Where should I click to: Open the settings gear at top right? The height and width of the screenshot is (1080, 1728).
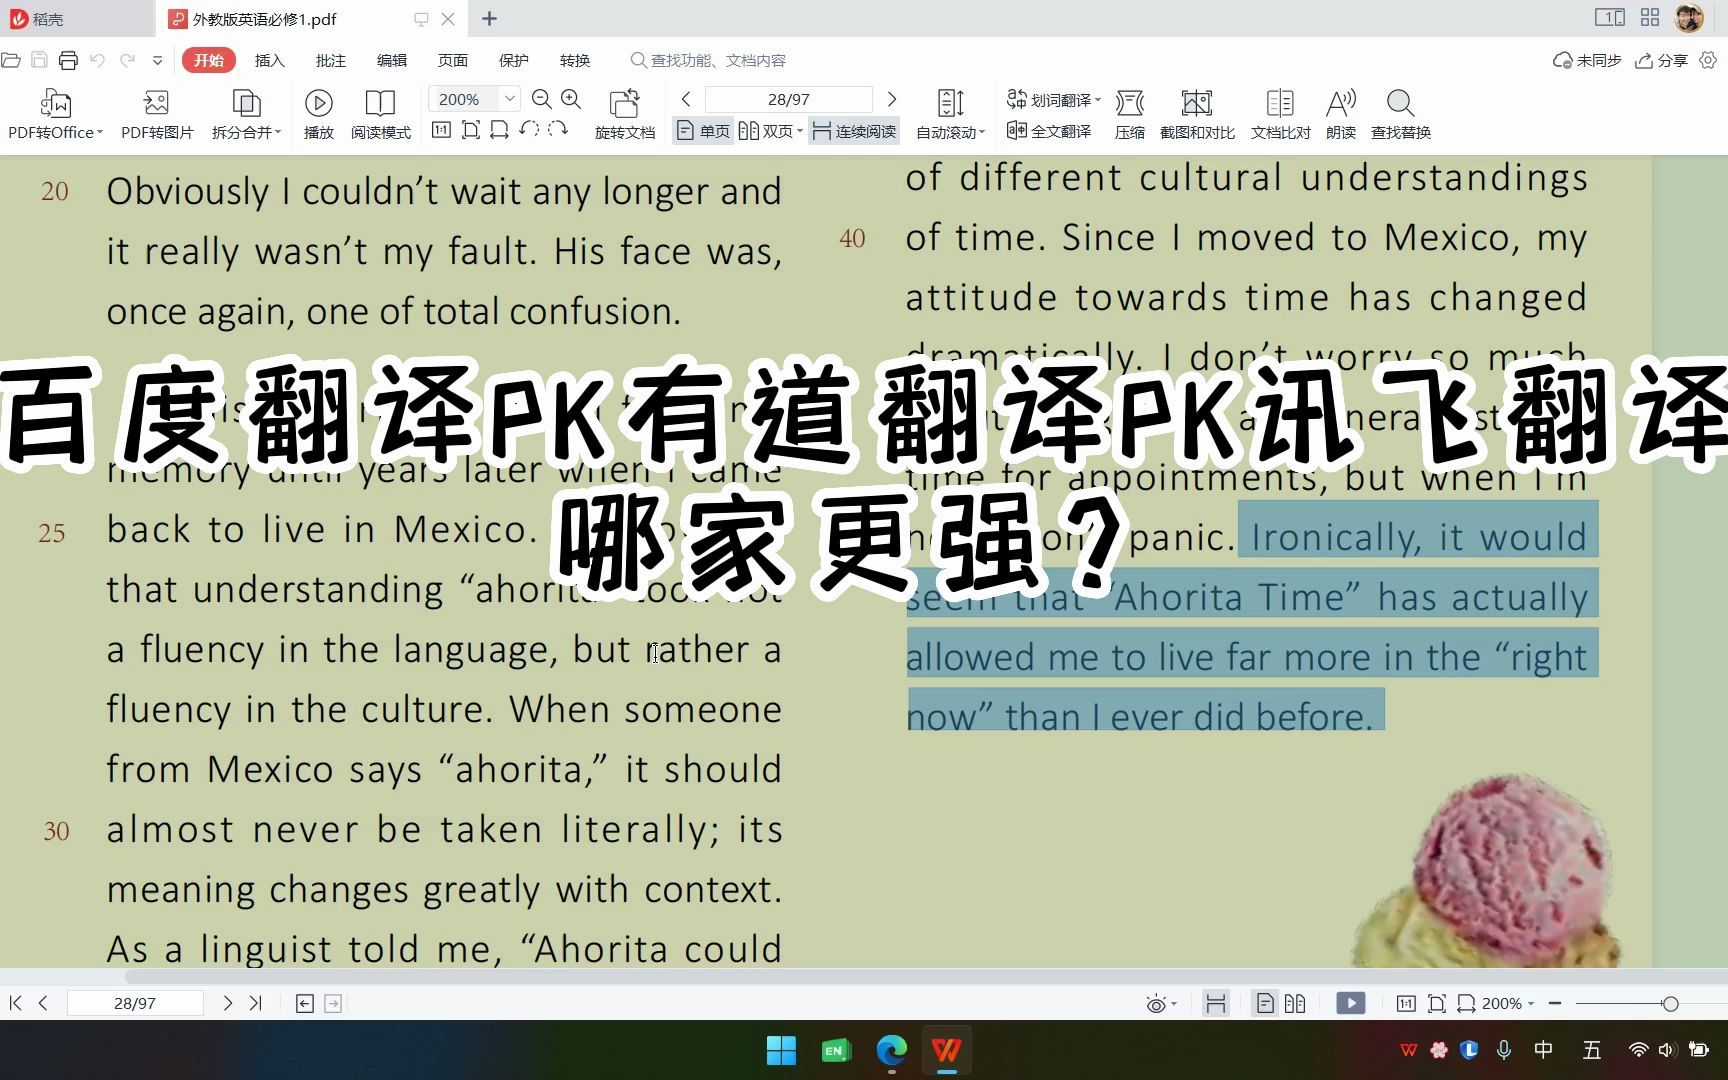[1709, 61]
